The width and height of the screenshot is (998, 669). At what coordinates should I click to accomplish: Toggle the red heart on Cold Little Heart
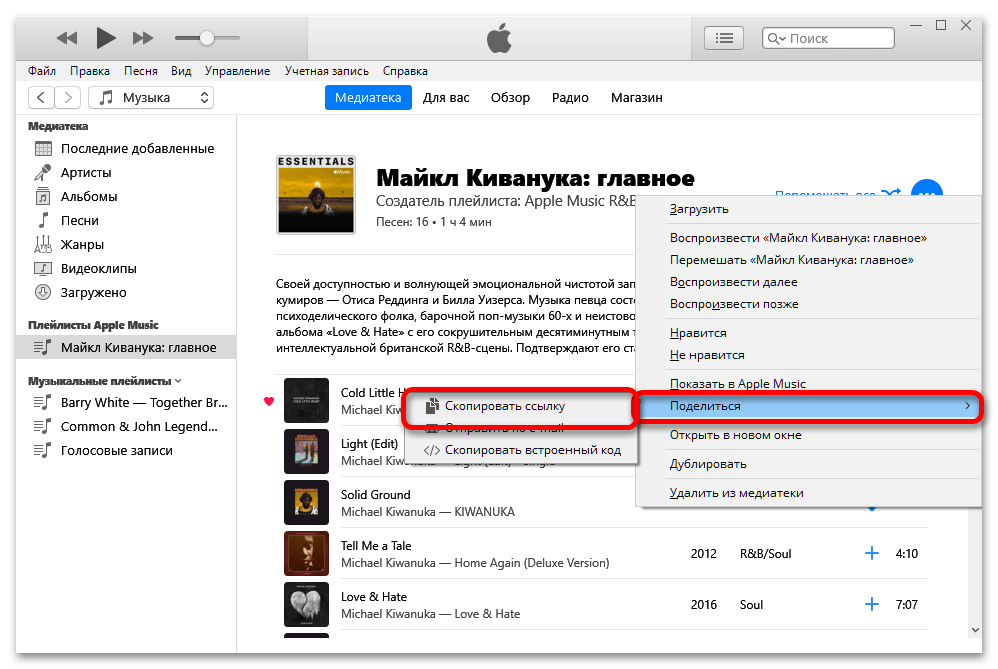[269, 401]
